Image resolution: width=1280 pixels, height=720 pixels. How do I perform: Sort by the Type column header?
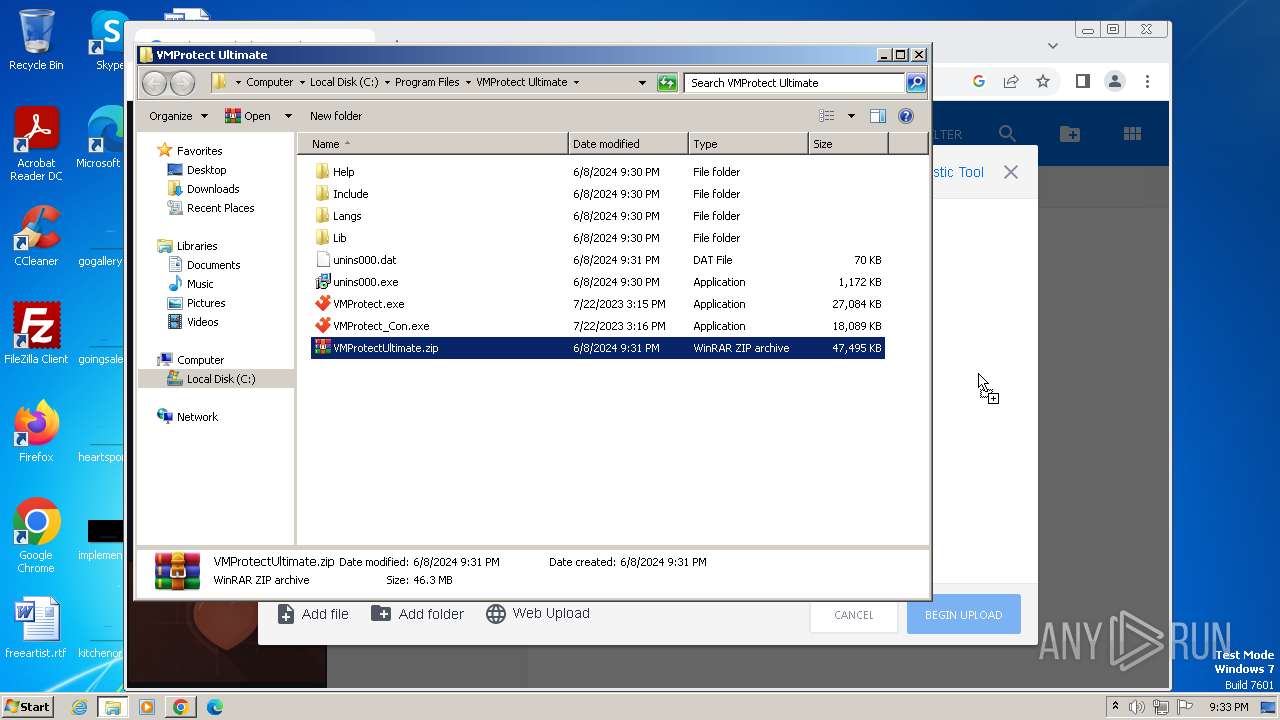(x=748, y=144)
